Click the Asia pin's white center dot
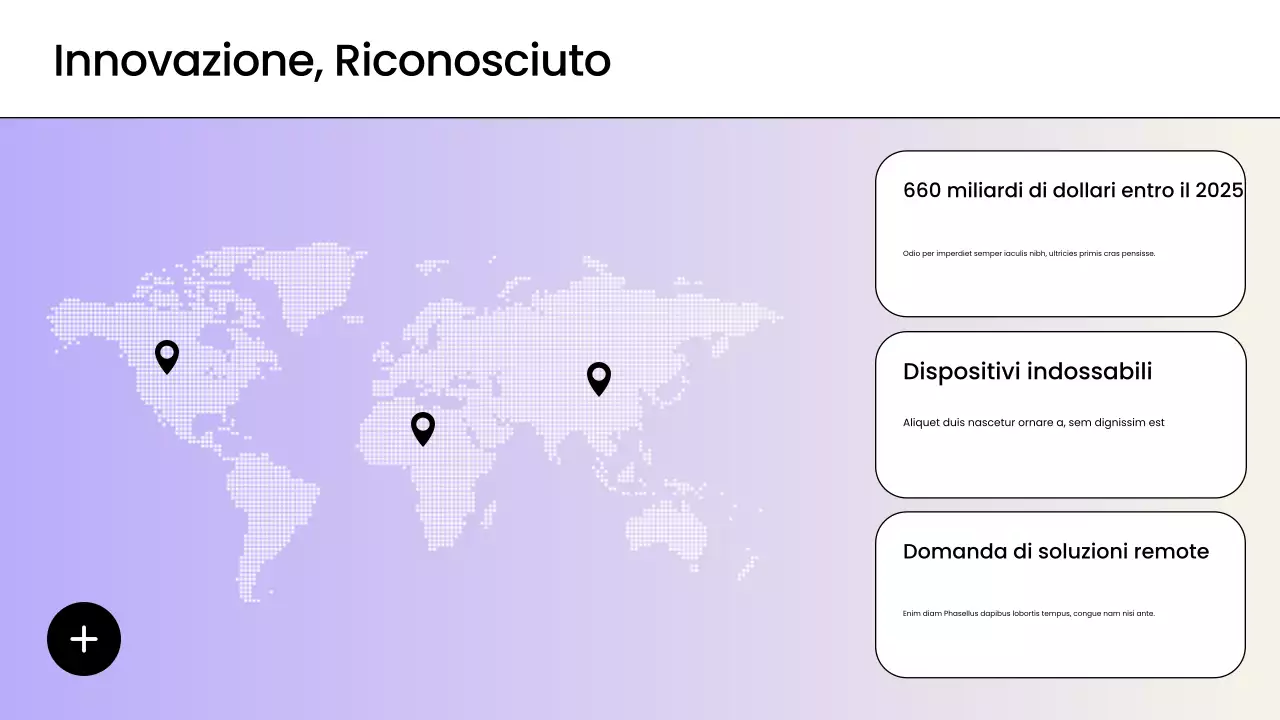The image size is (1280, 720). pyautogui.click(x=599, y=374)
